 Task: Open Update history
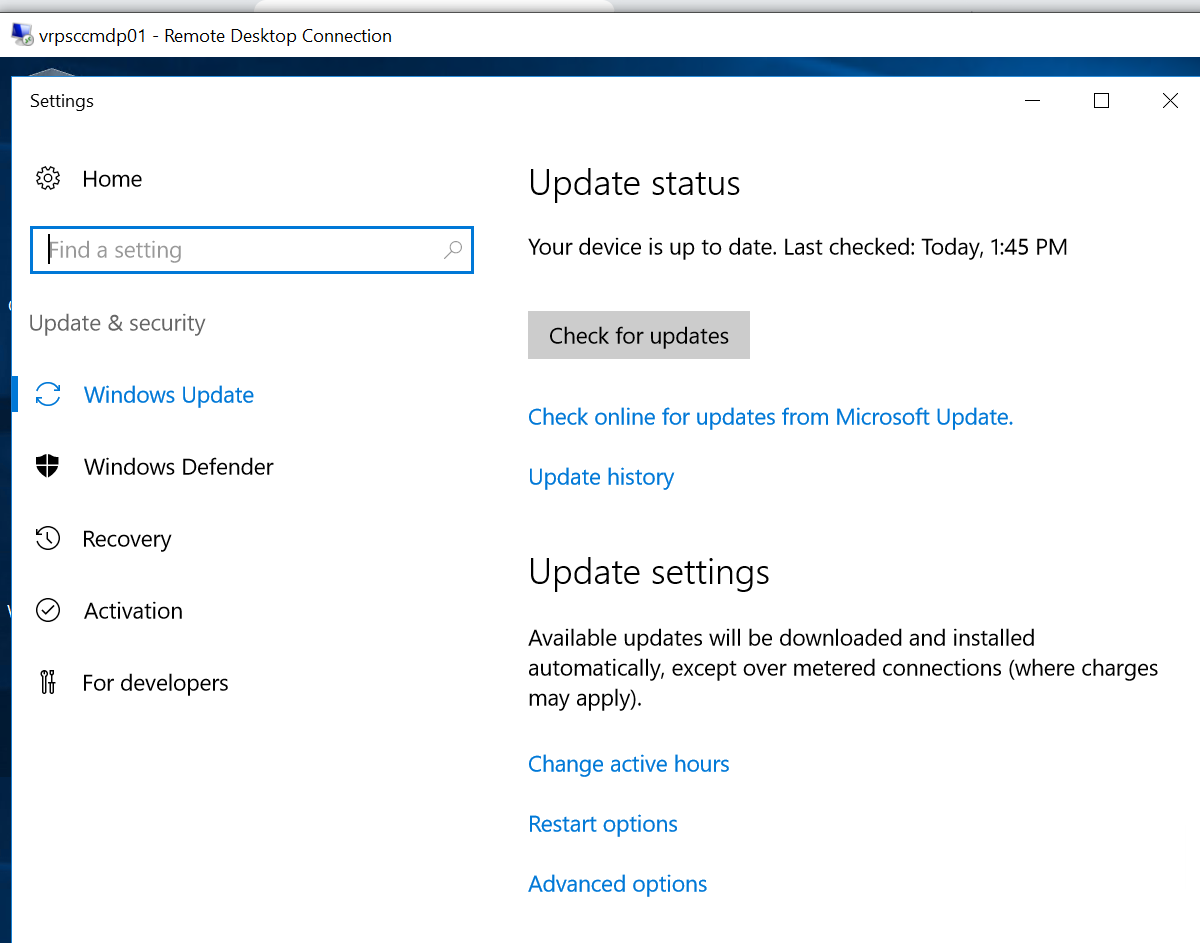pos(601,477)
